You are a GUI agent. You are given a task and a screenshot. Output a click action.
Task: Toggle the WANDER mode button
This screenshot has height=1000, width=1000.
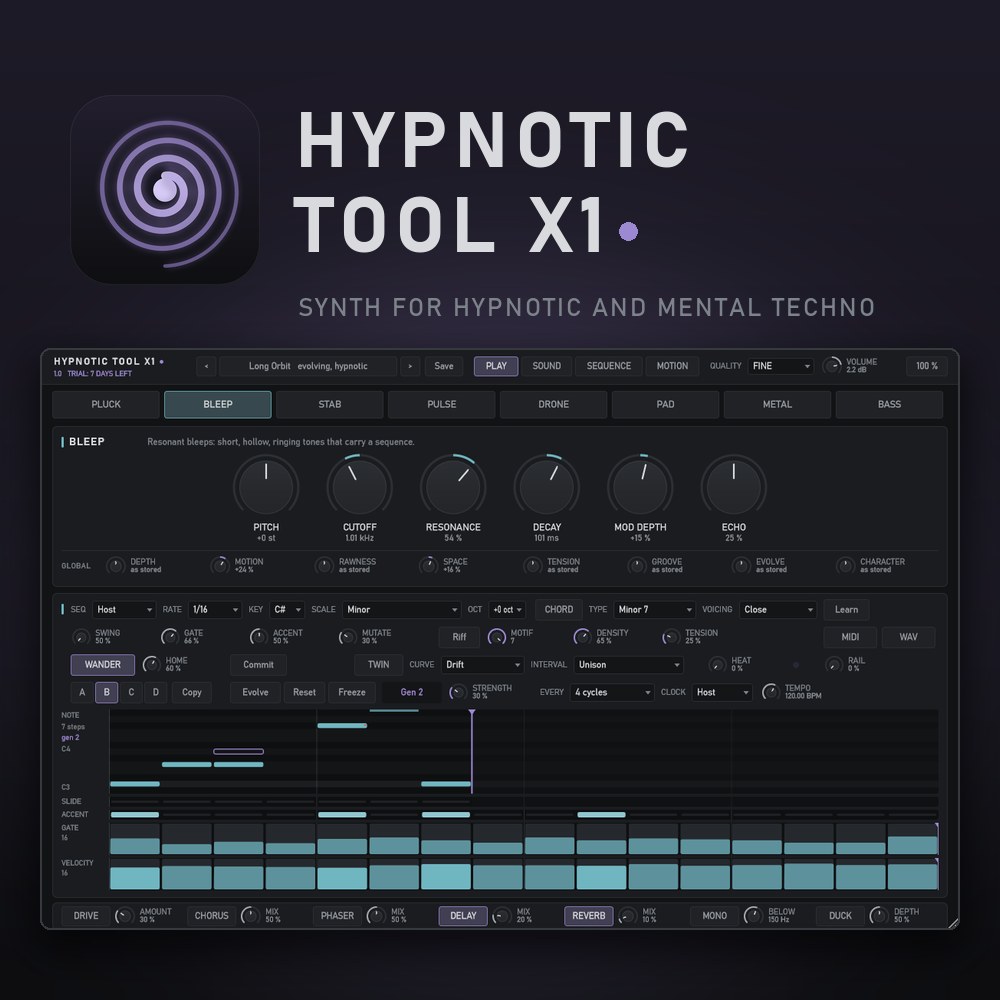pyautogui.click(x=103, y=665)
